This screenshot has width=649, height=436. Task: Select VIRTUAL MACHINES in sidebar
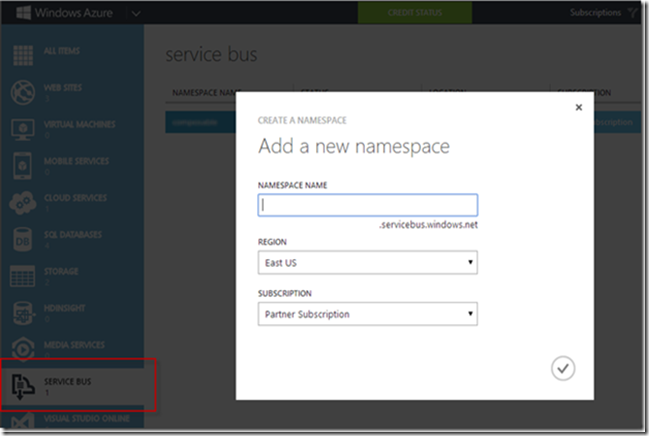coord(79,124)
